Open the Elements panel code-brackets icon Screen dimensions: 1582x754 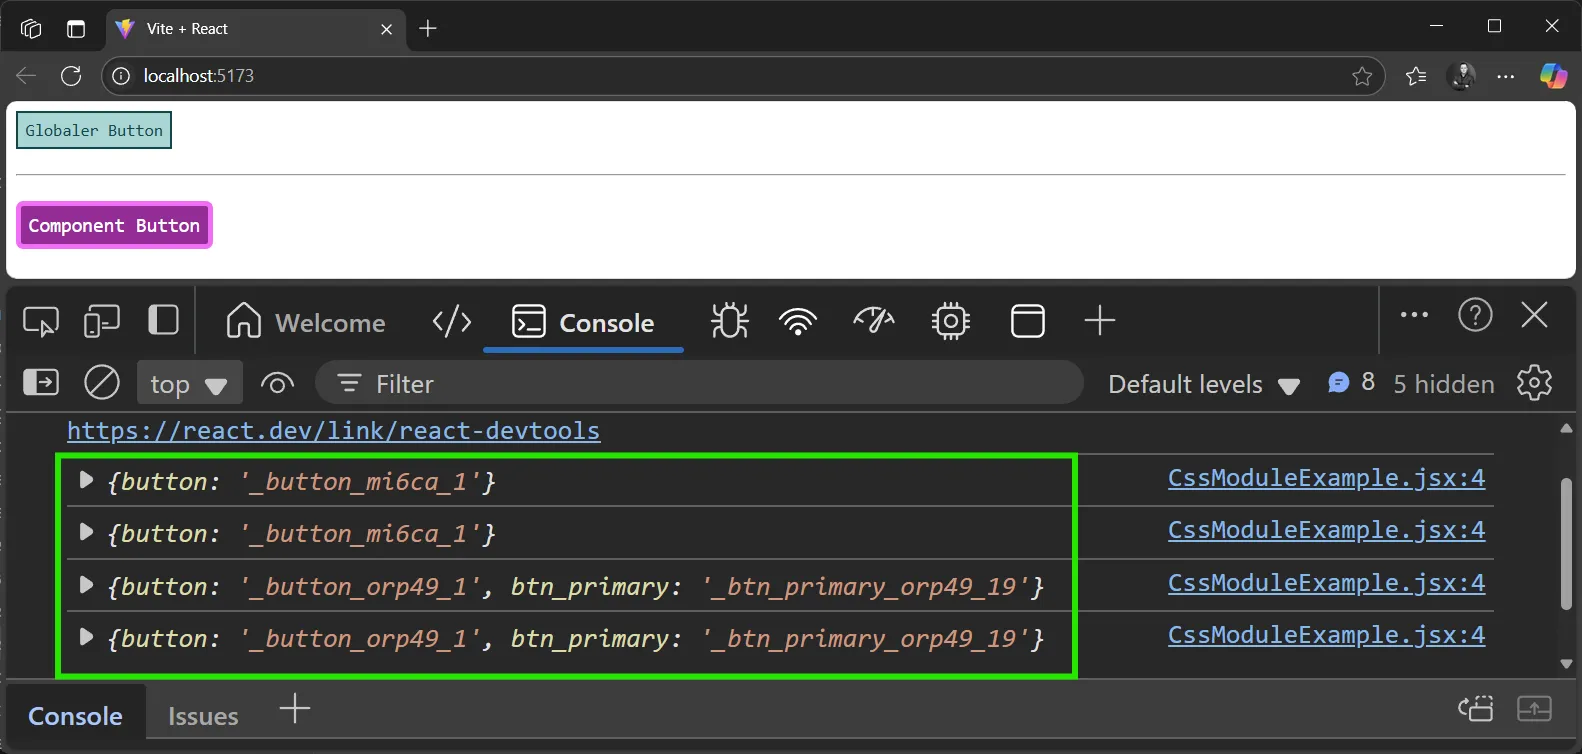(452, 321)
